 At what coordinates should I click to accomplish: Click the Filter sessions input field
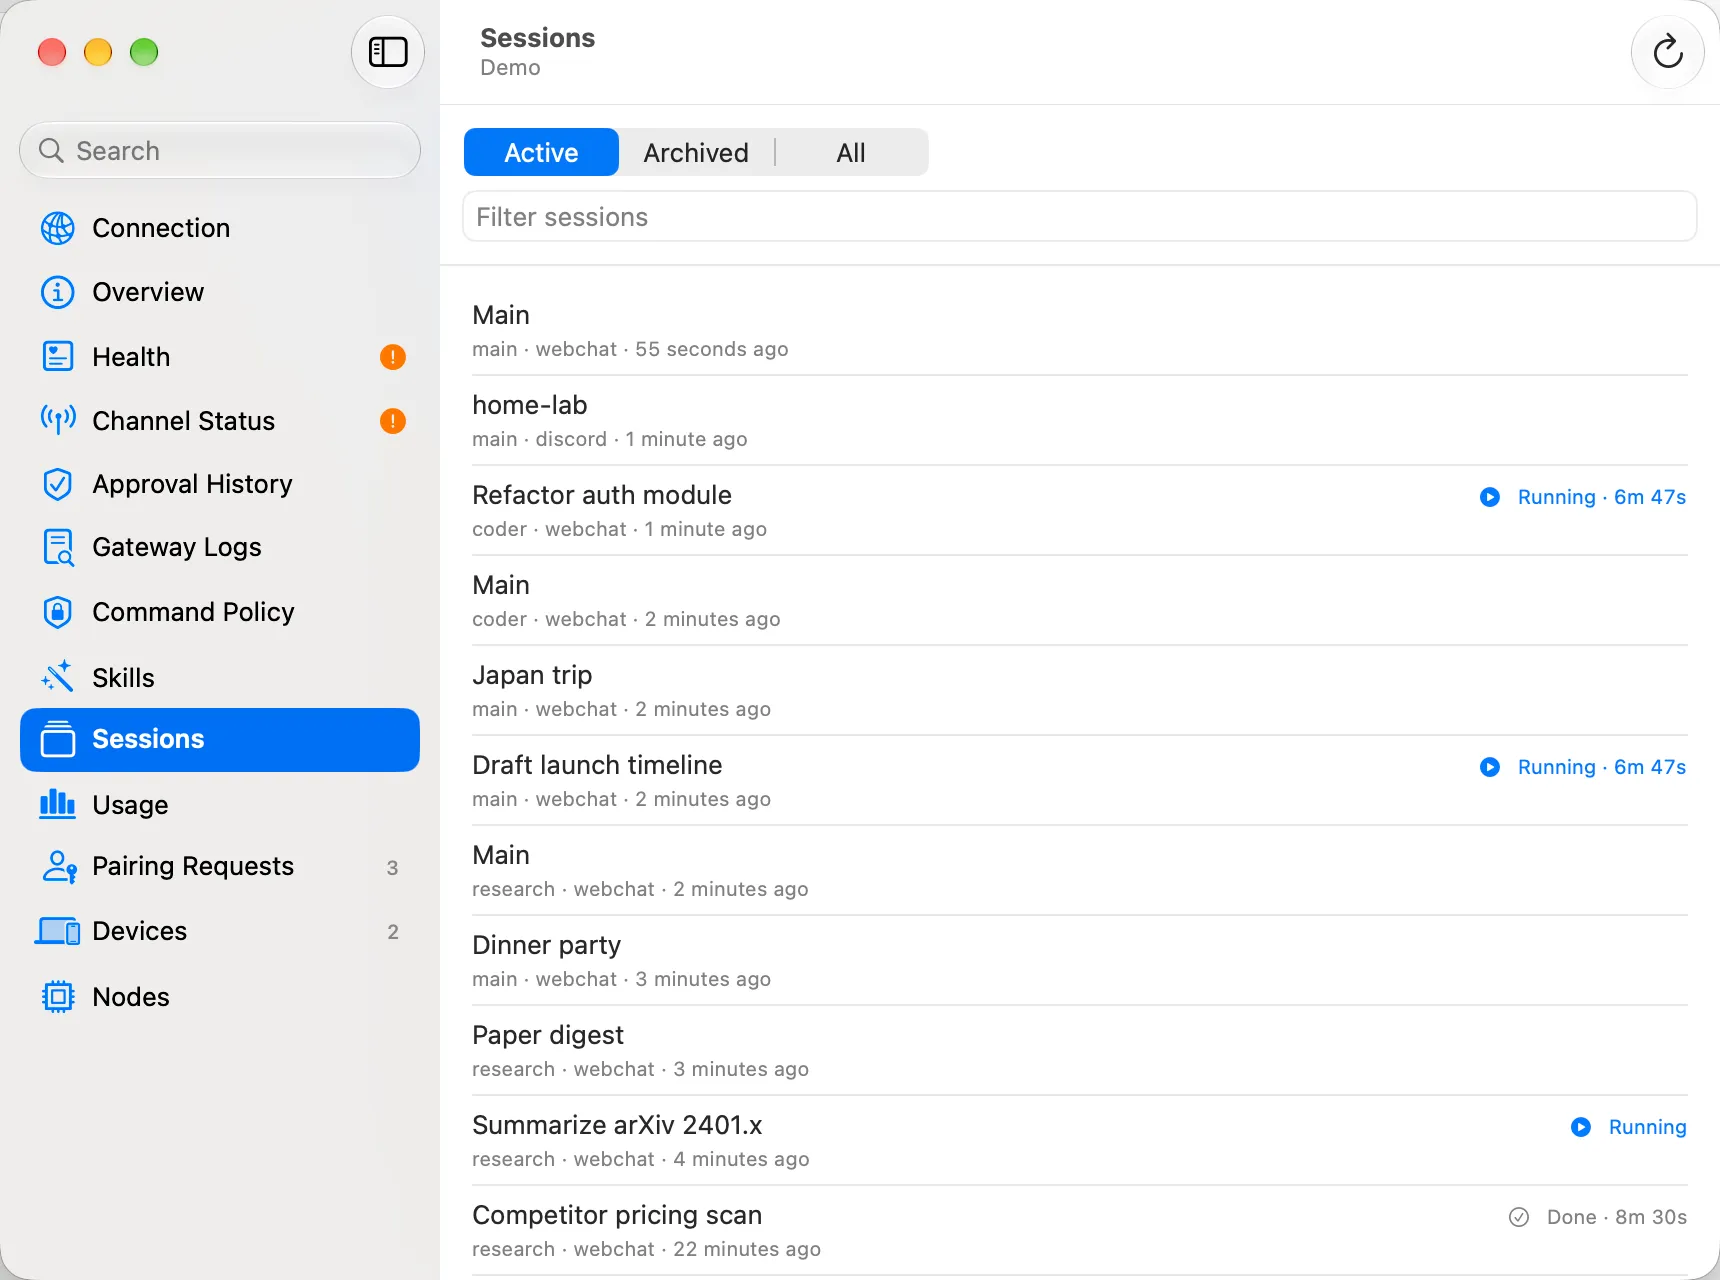(x=1080, y=217)
